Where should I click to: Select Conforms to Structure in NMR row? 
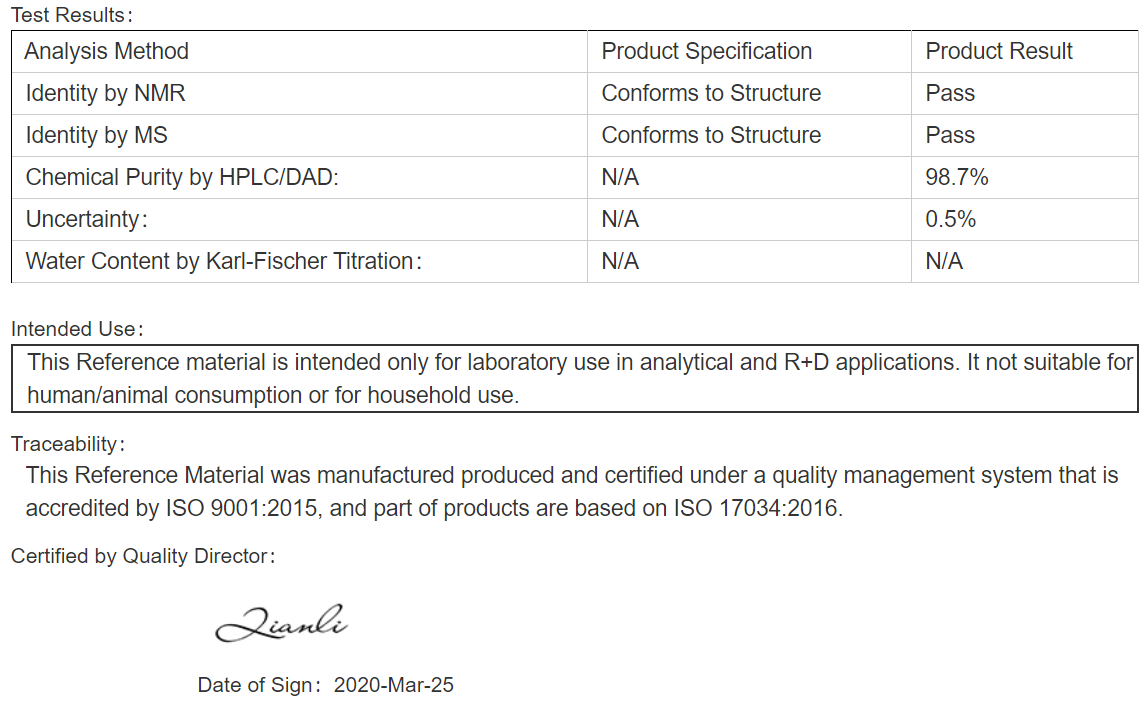pos(711,93)
